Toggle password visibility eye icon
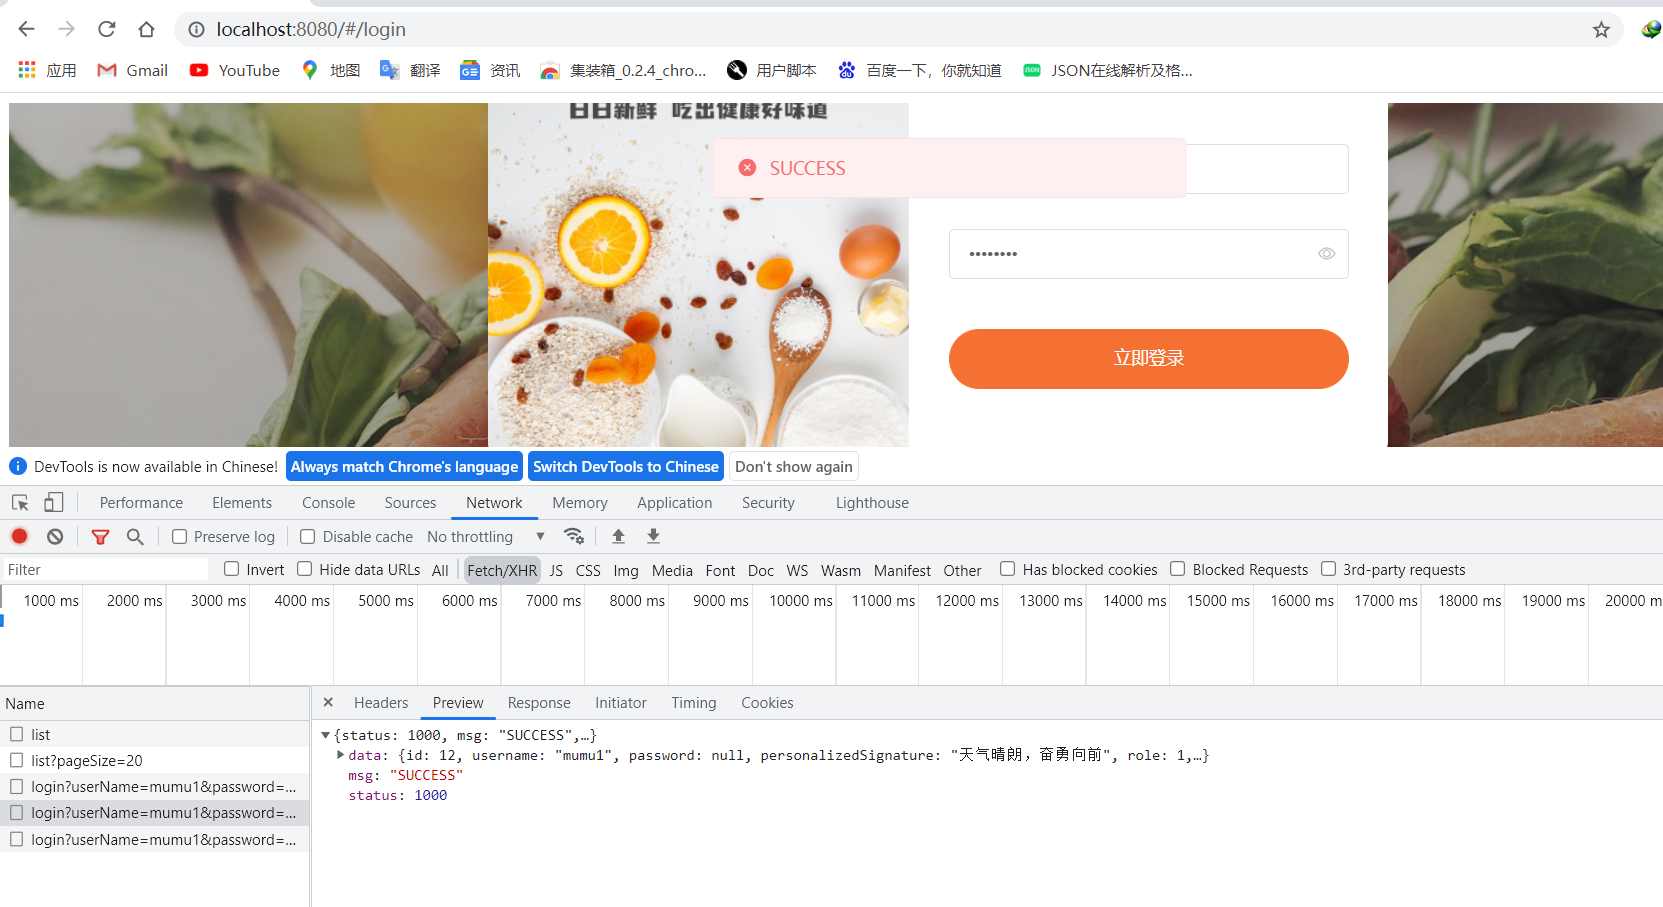Viewport: 1663px width, 907px height. 1326,254
